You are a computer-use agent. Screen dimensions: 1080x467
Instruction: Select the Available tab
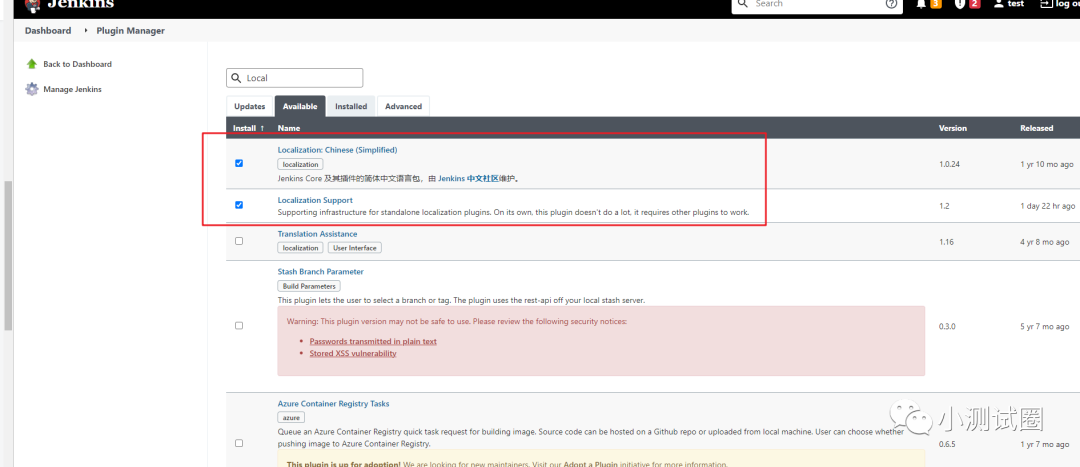click(300, 106)
